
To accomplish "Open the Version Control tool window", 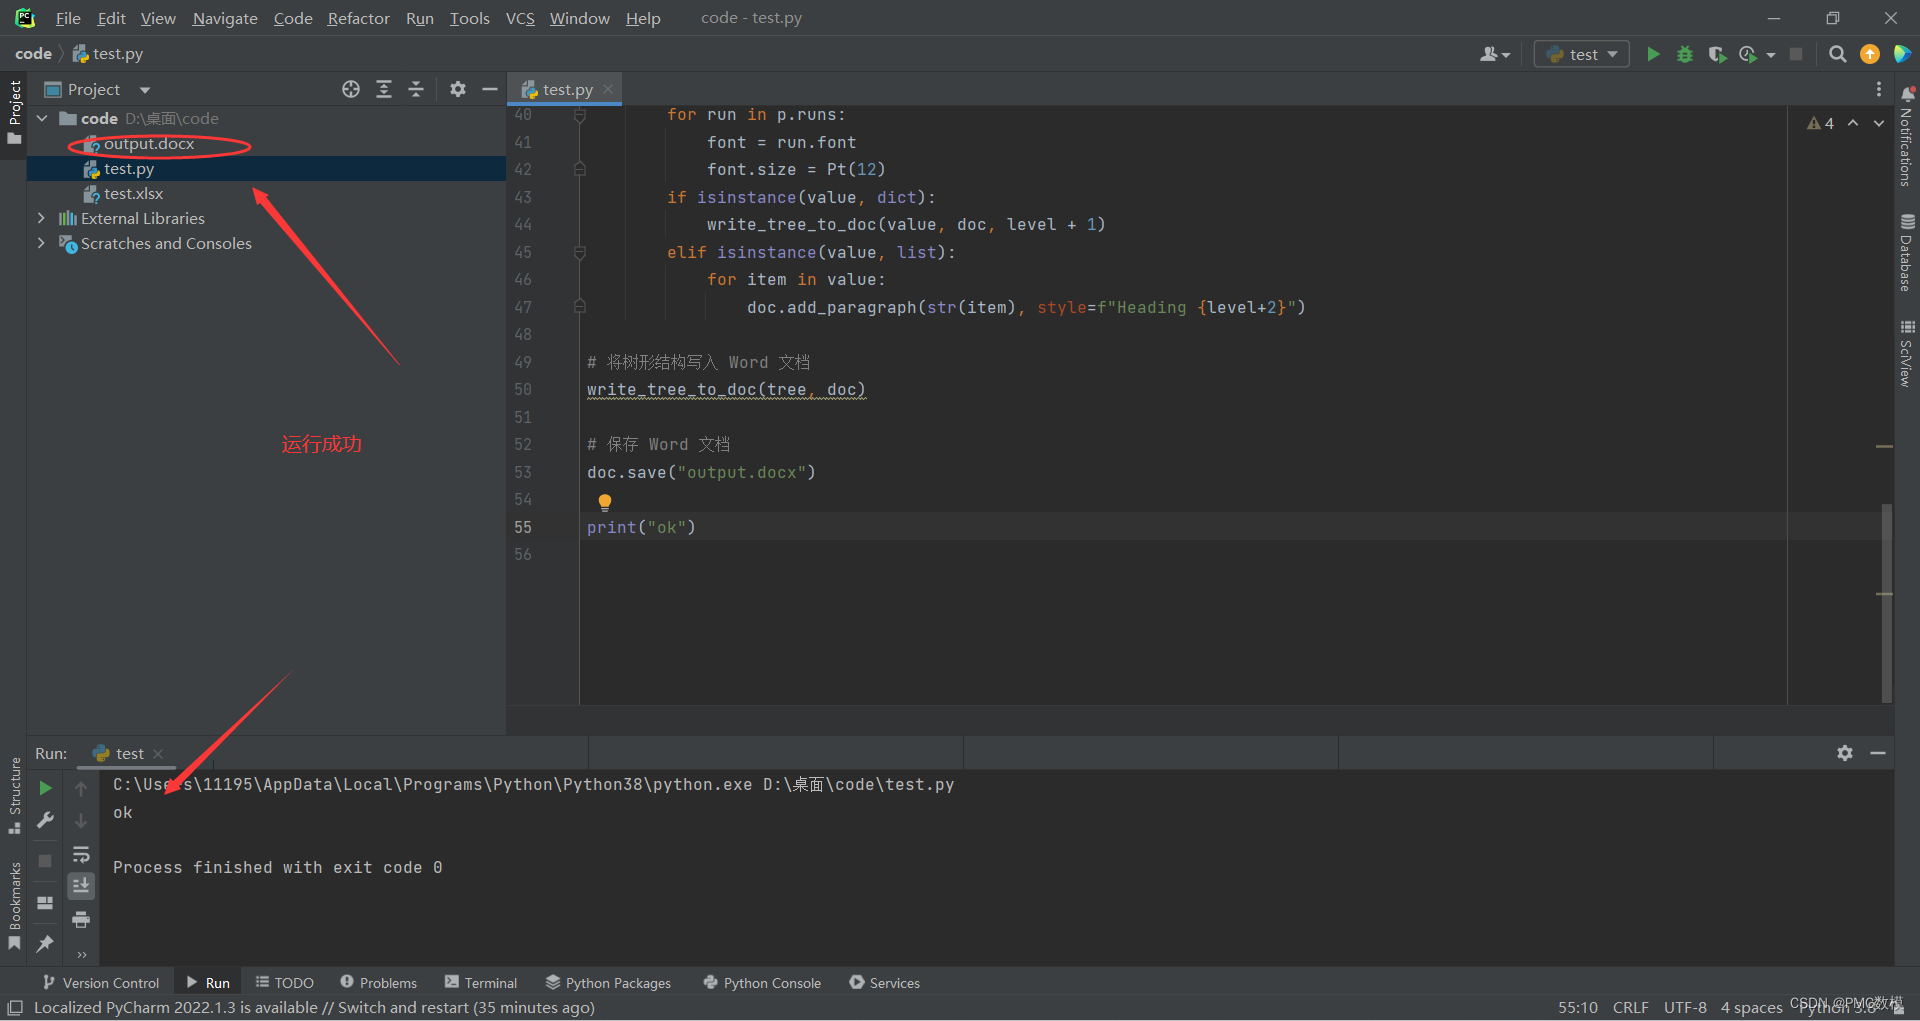I will point(100,983).
